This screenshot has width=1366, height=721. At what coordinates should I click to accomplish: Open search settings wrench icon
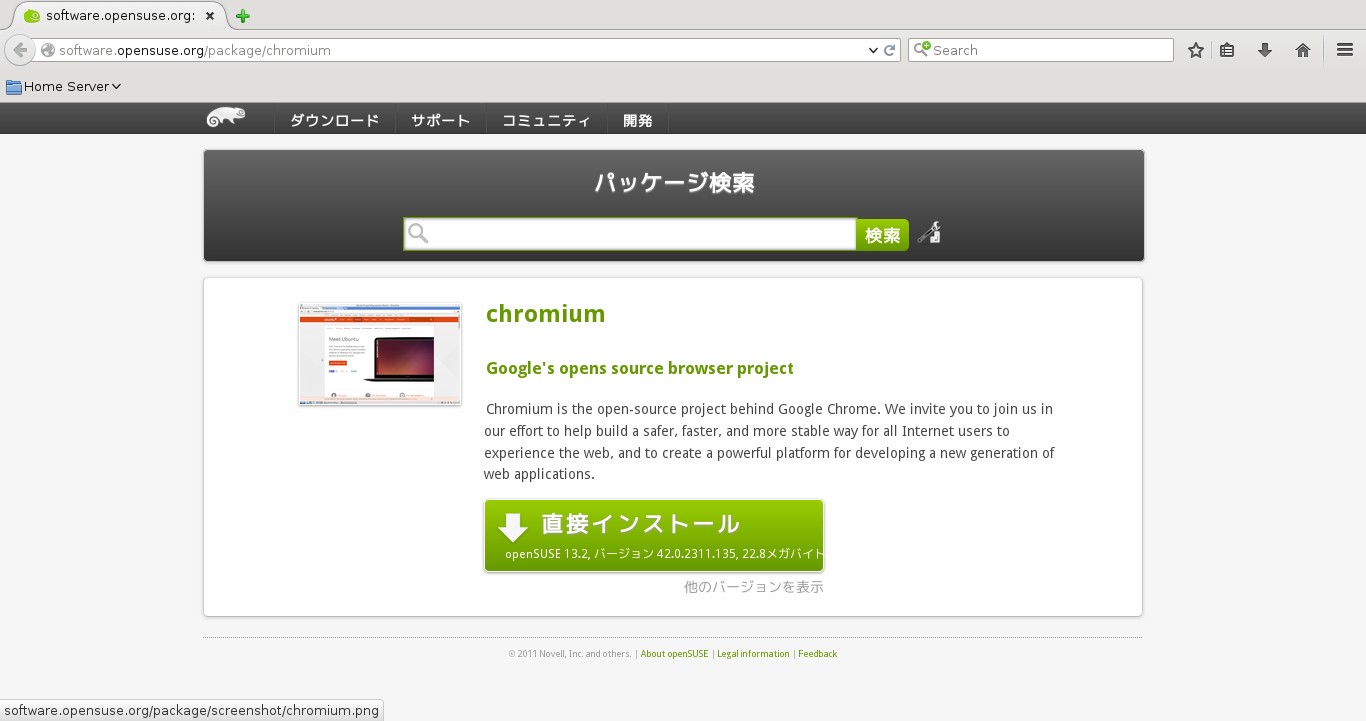929,234
